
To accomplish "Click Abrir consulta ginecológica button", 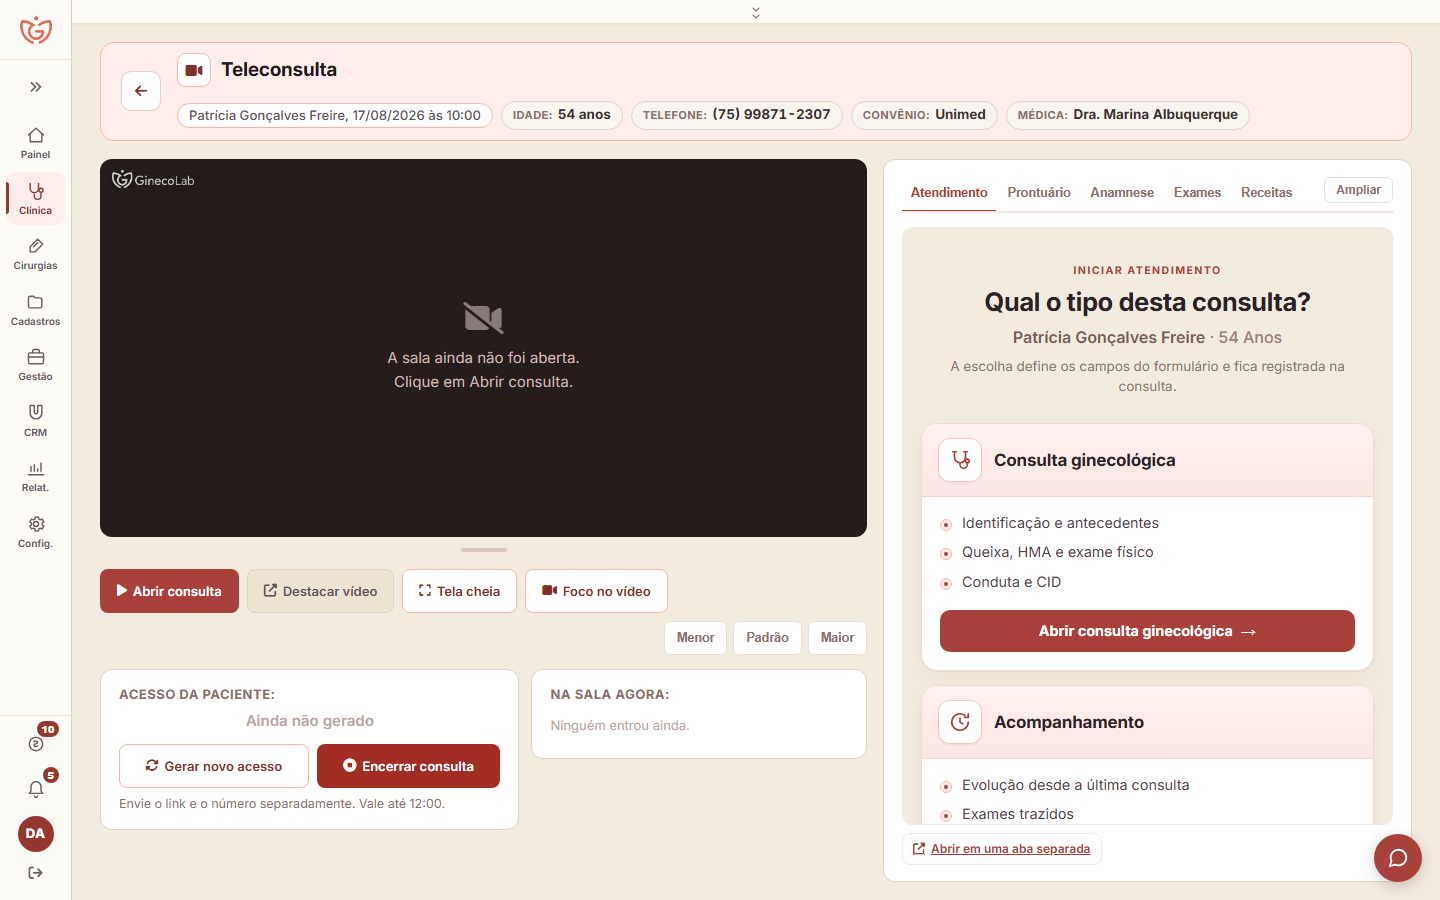I will pyautogui.click(x=1147, y=631).
